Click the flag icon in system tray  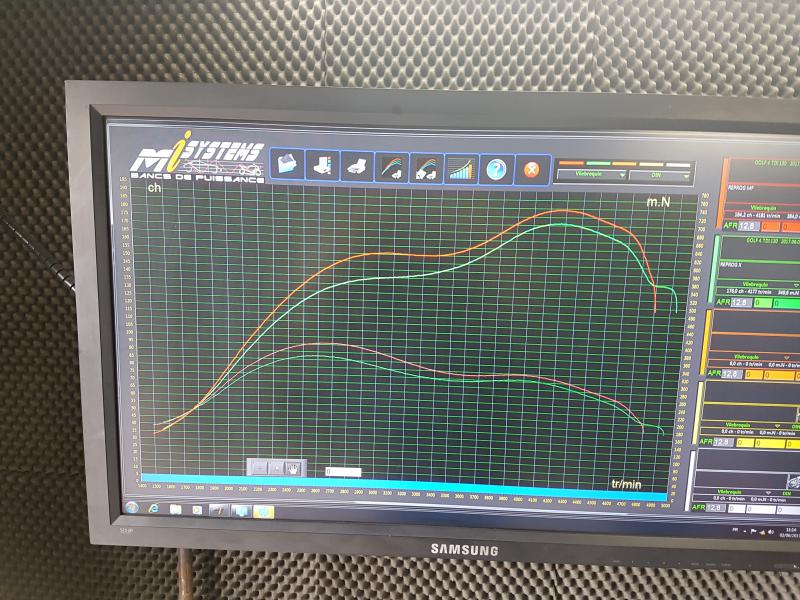(754, 532)
